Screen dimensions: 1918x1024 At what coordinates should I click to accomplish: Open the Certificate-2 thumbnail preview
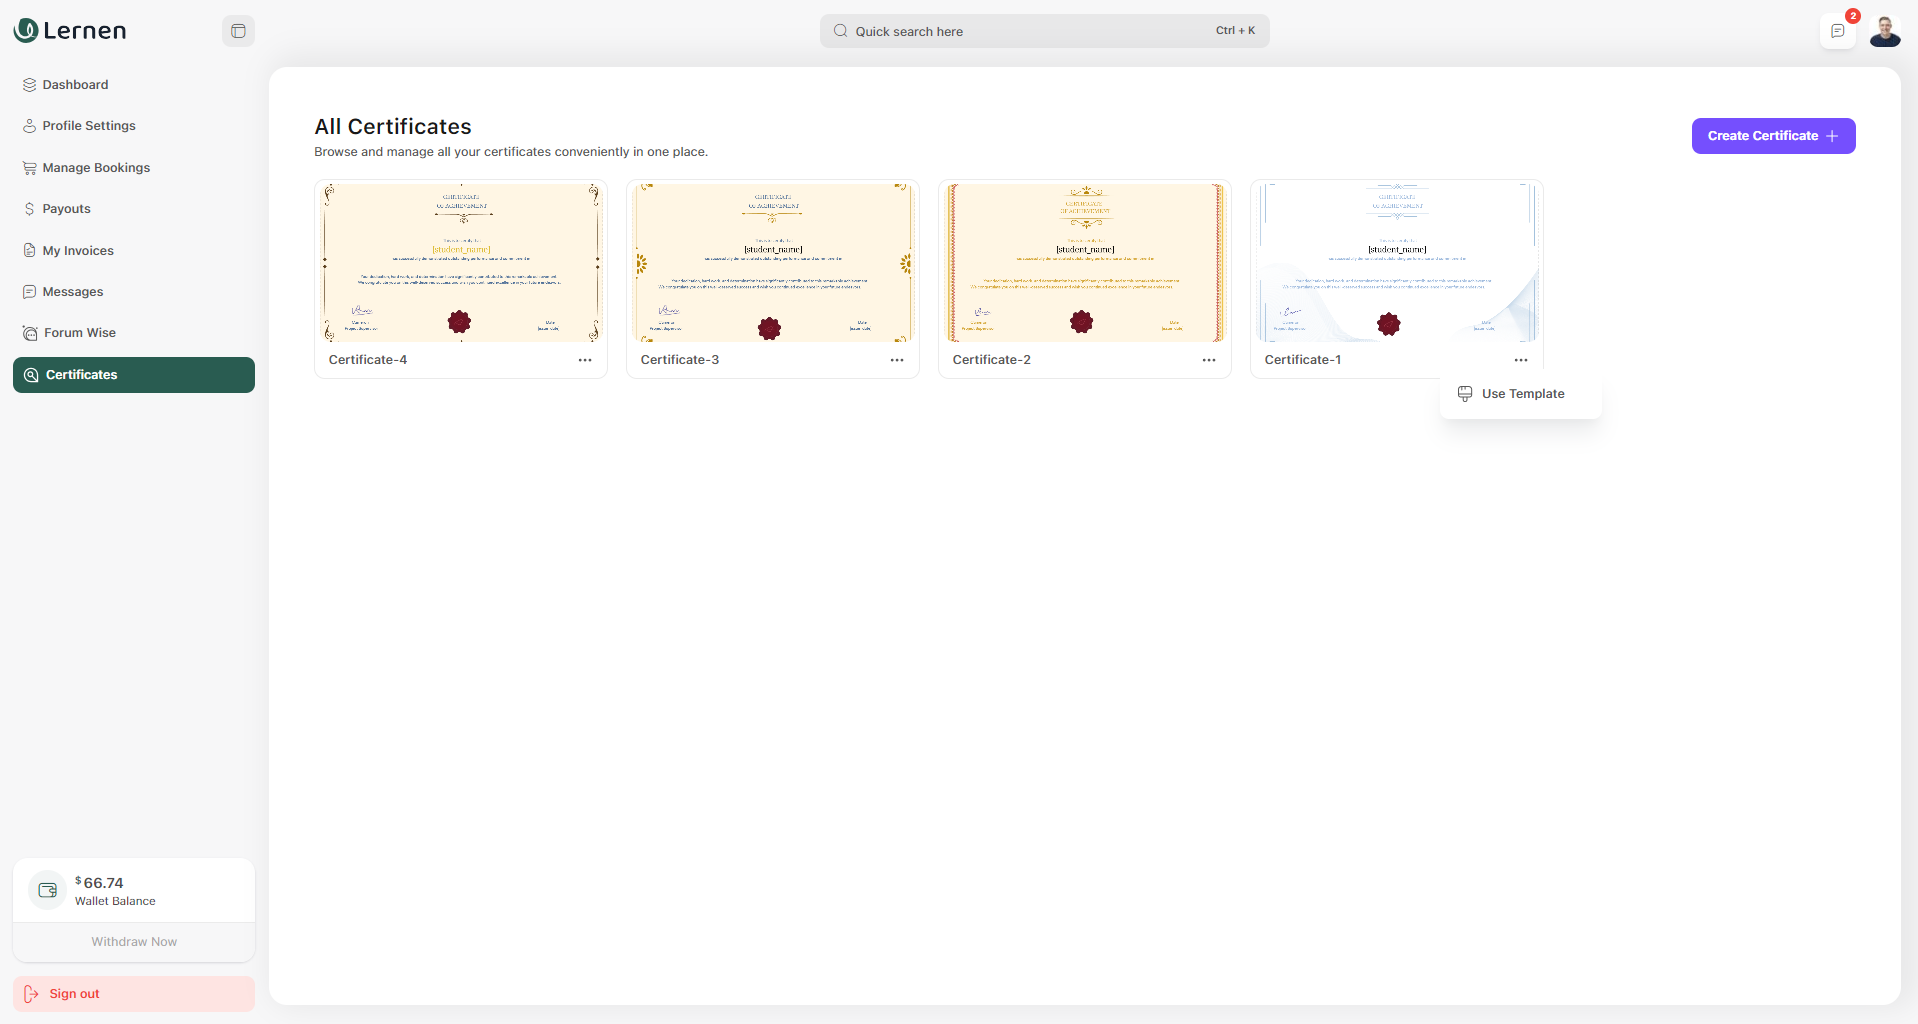[x=1085, y=262]
